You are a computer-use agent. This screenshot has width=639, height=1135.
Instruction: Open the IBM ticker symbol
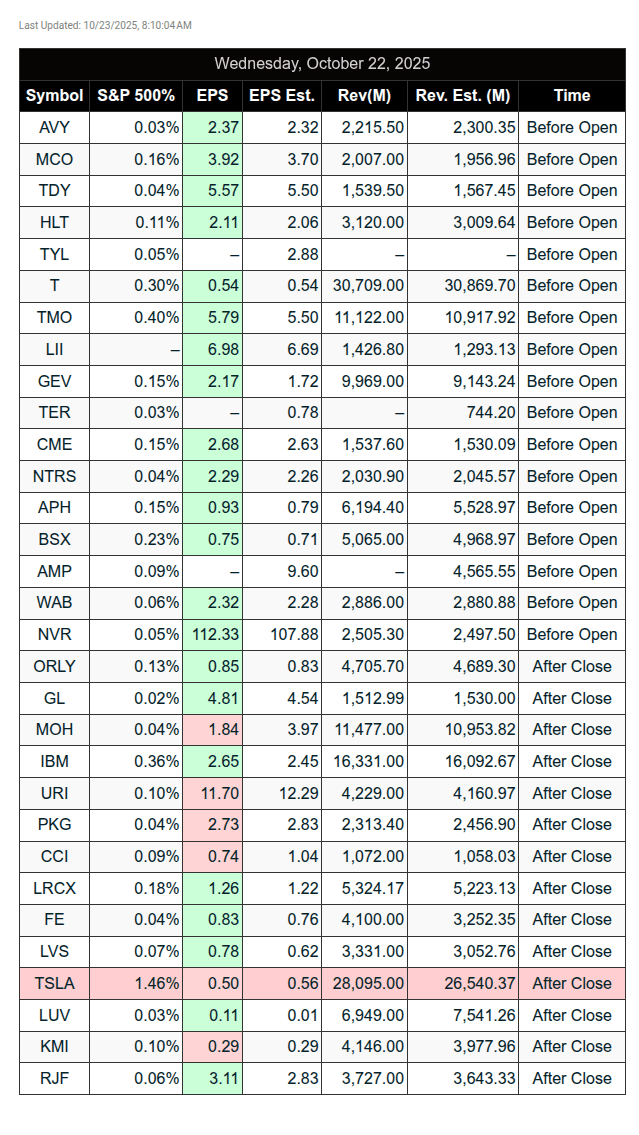tap(55, 761)
